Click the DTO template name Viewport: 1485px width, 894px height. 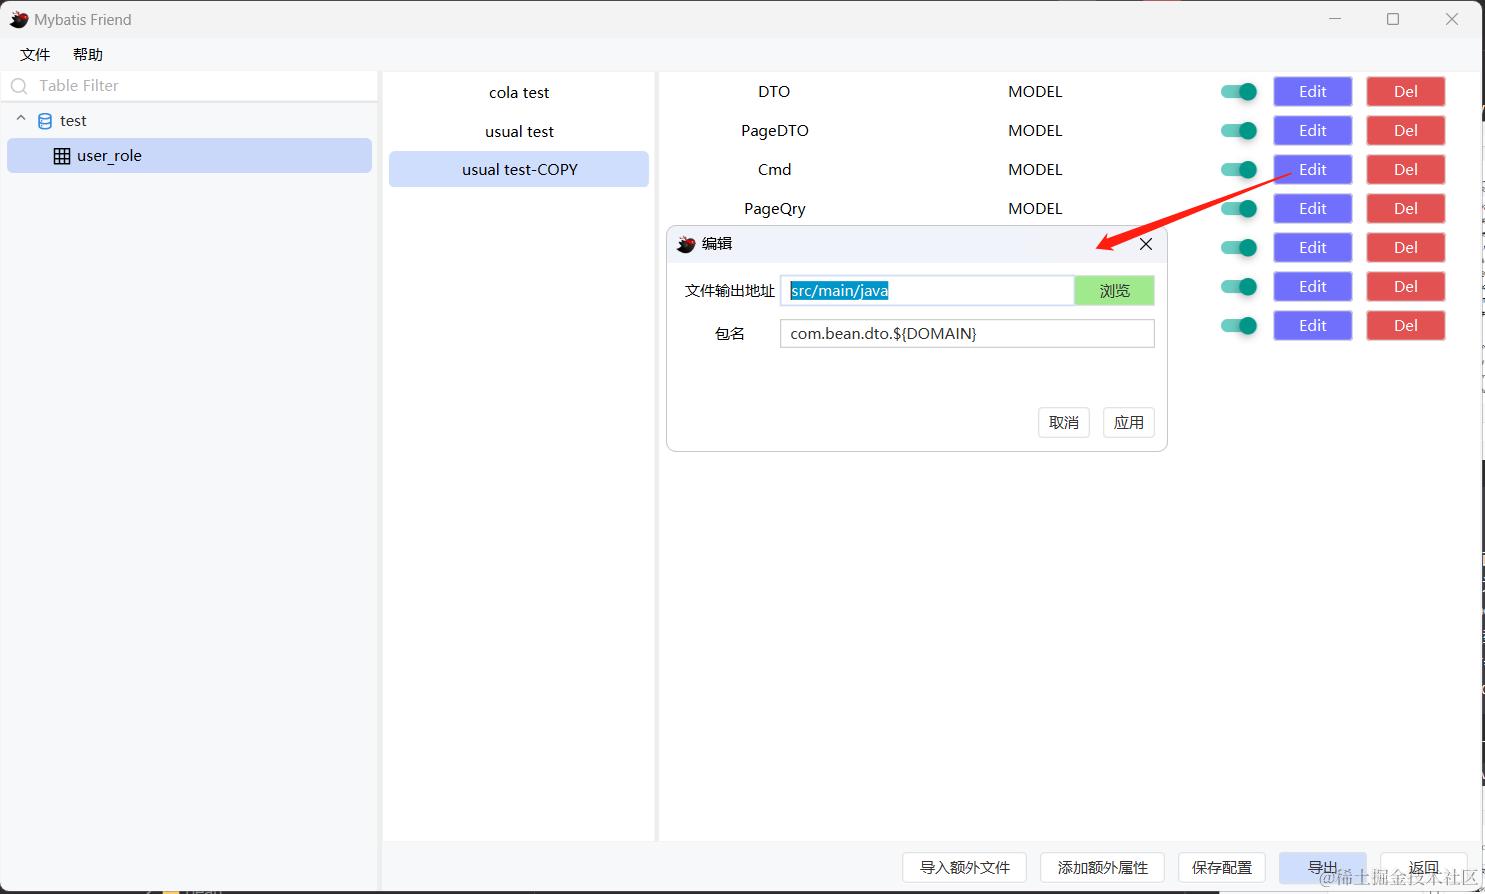tap(774, 92)
